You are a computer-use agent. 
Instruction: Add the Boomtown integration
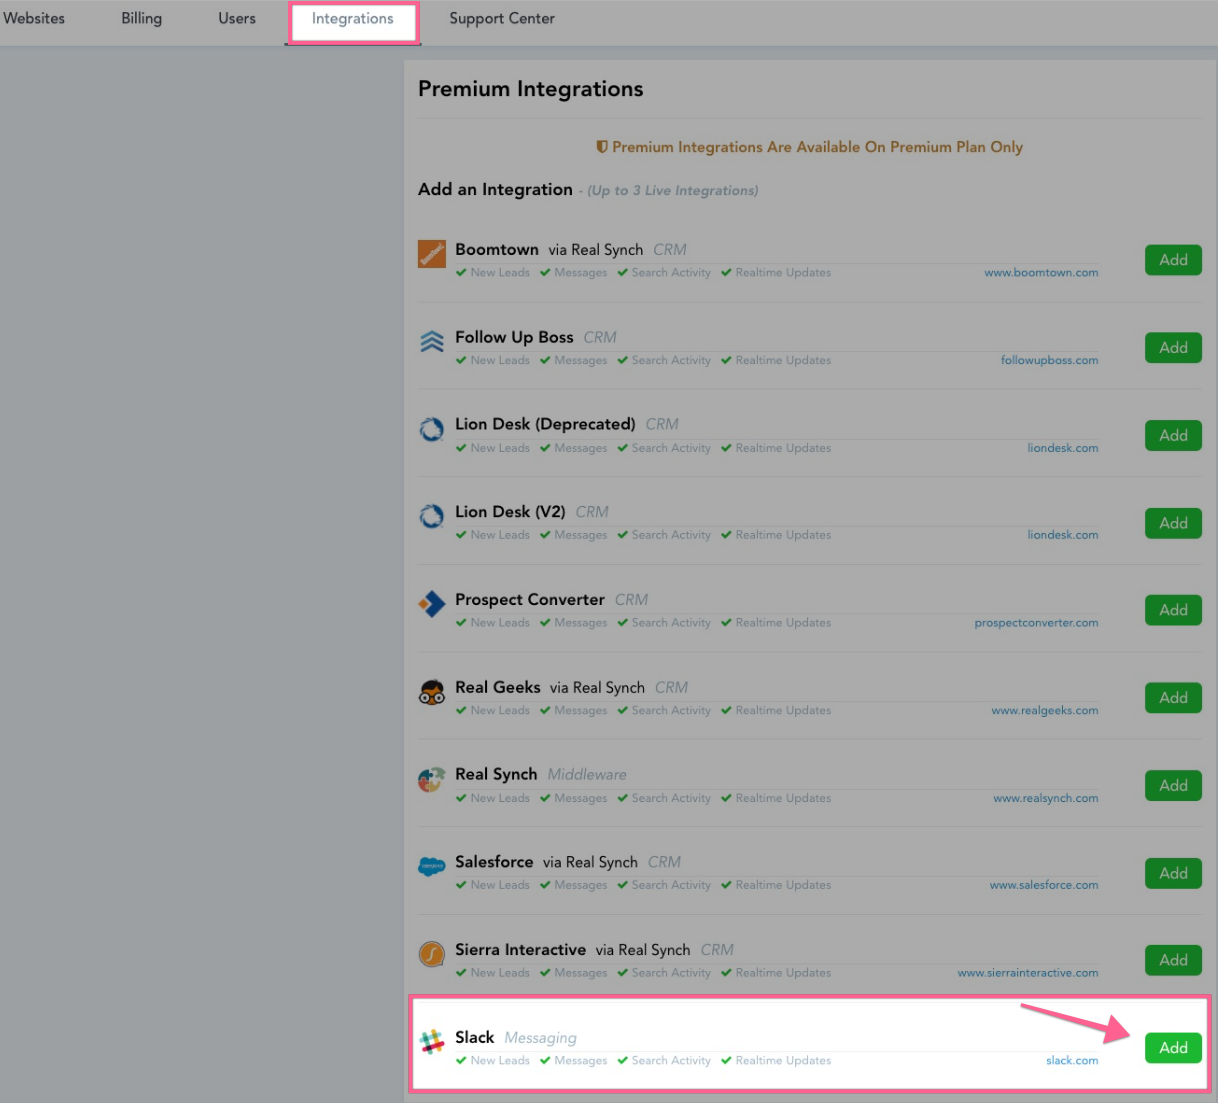(1173, 260)
